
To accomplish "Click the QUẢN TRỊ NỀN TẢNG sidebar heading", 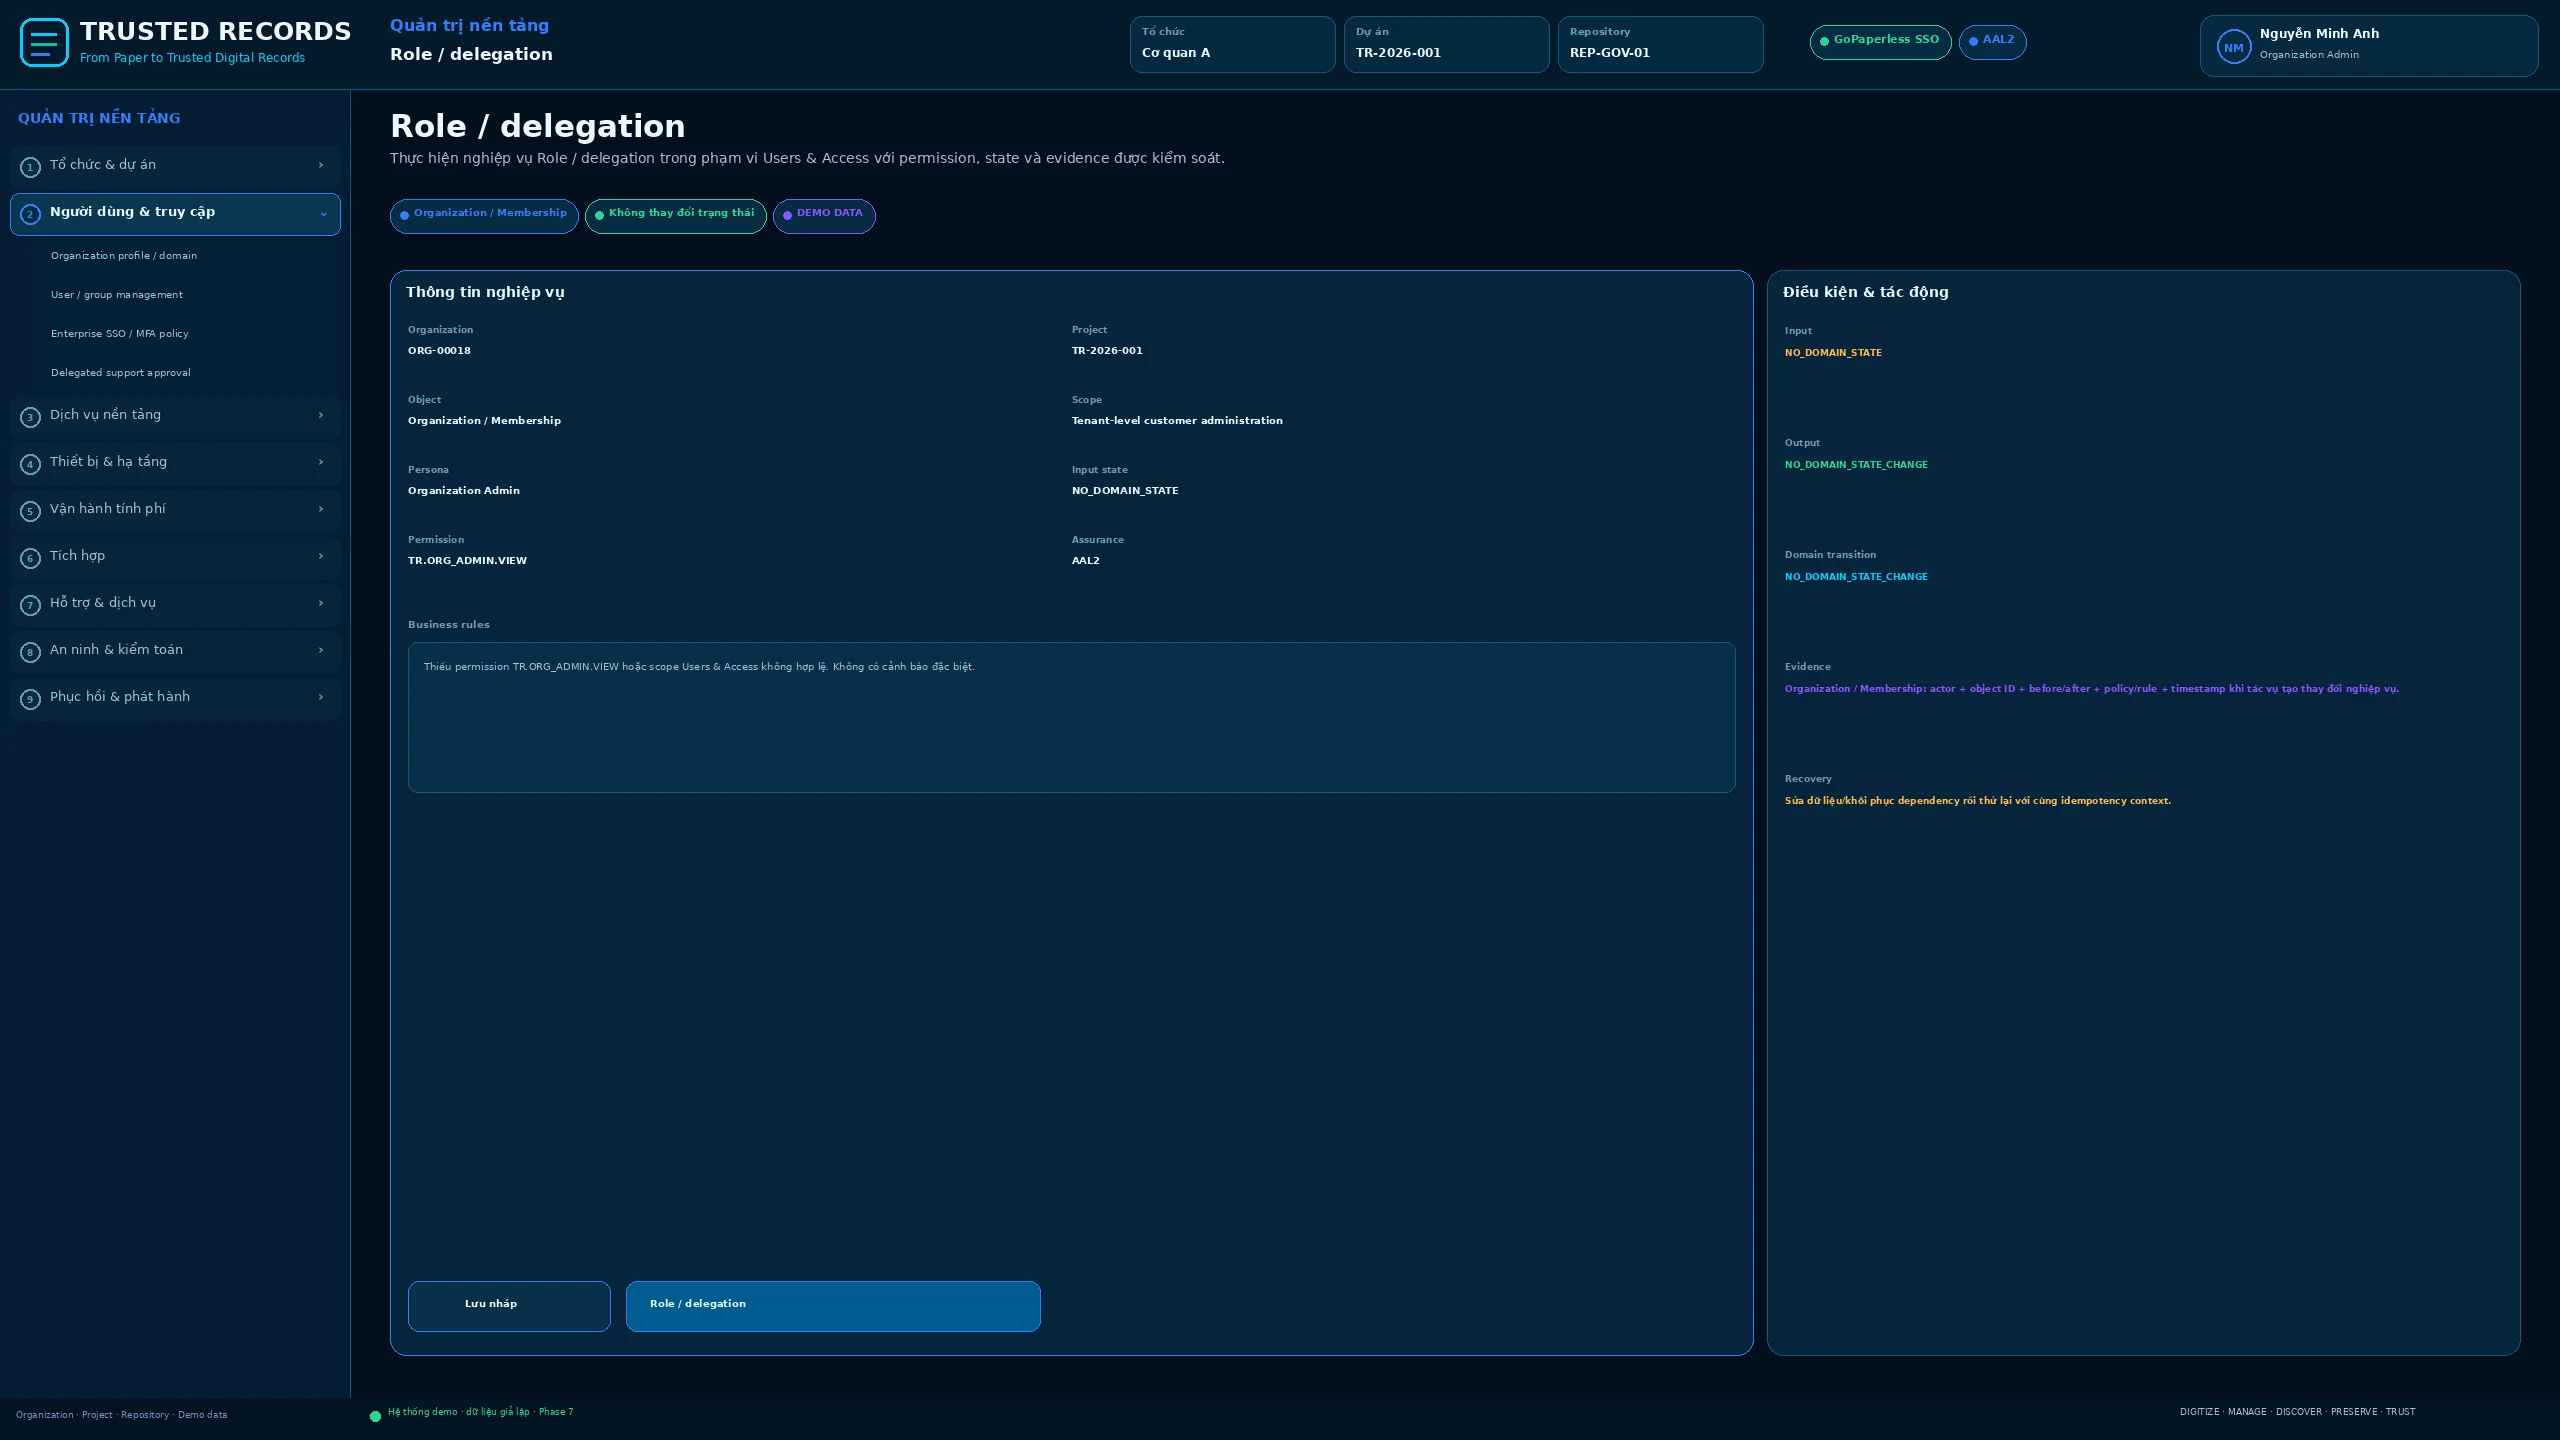I will tap(99, 118).
